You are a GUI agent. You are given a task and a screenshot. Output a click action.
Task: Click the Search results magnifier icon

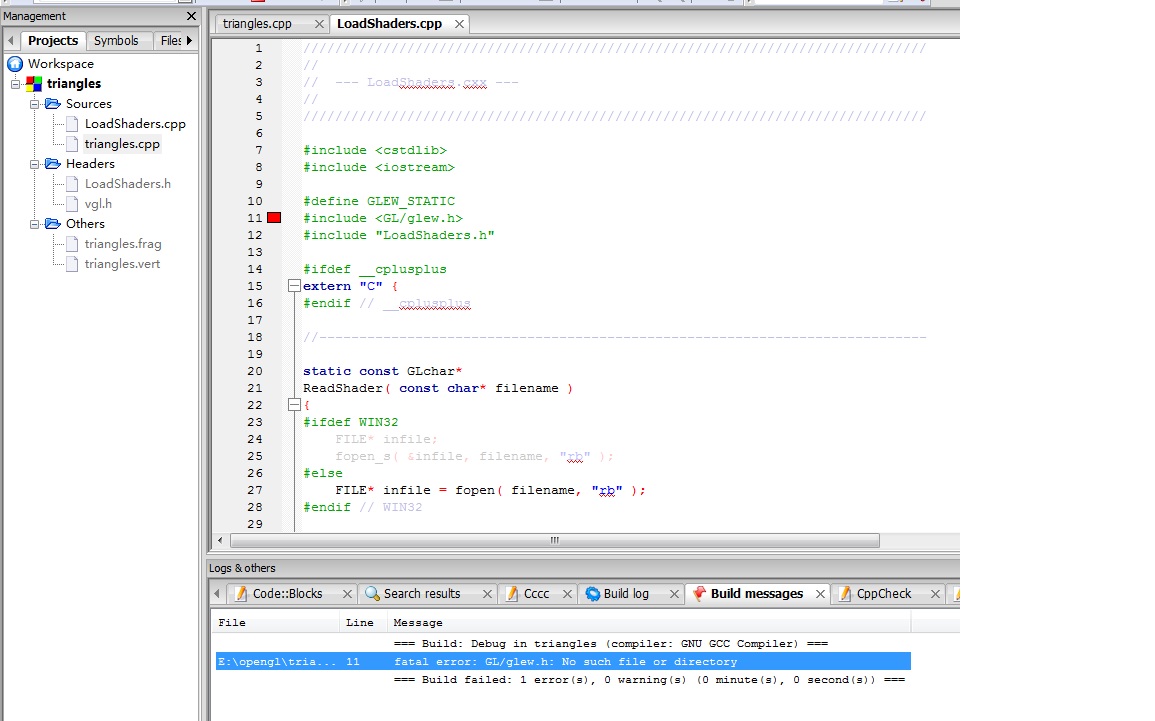(372, 594)
